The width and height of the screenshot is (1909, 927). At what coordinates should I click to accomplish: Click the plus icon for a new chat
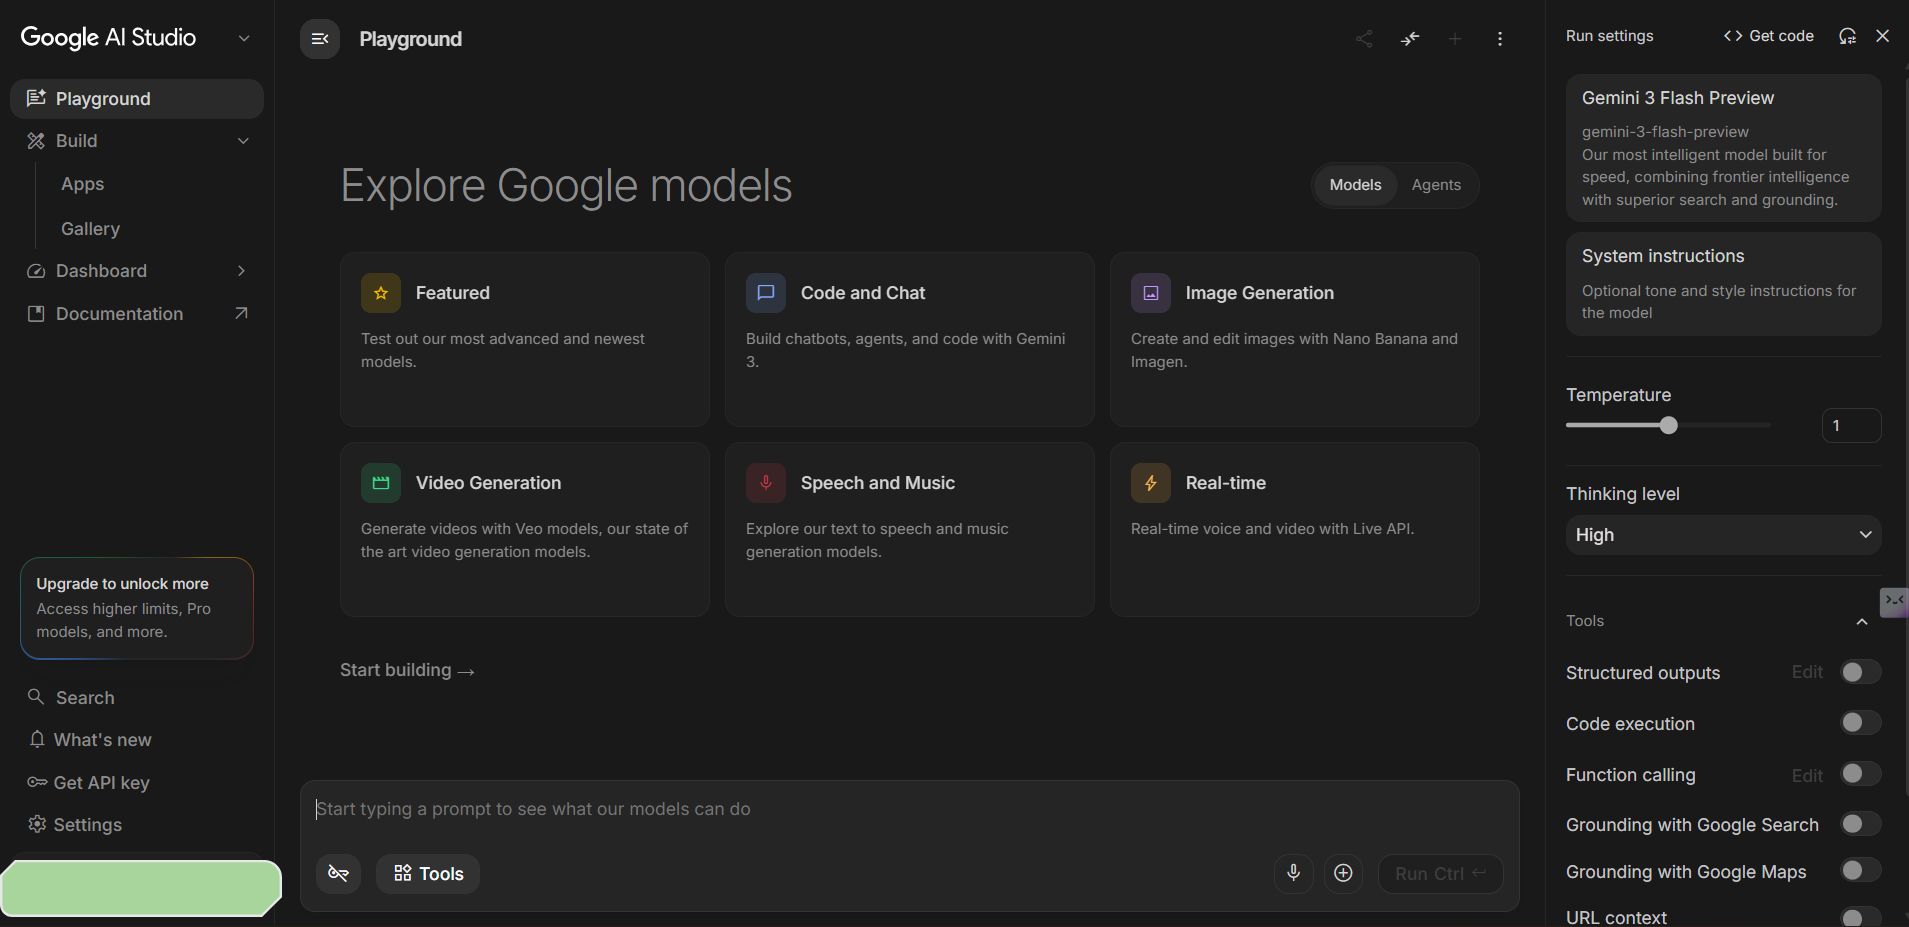(1455, 39)
